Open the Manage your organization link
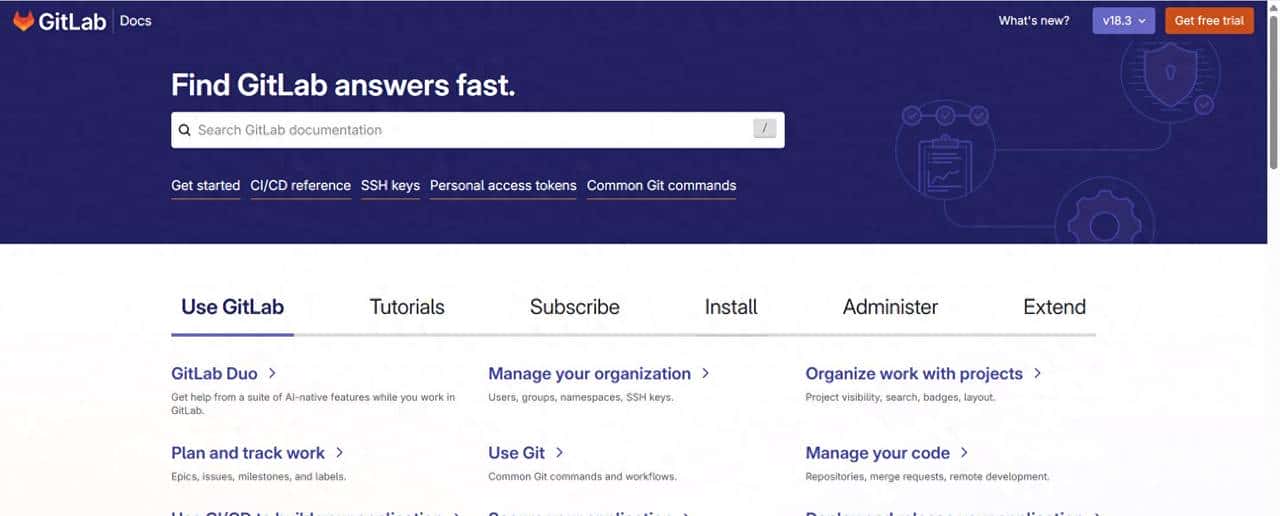1280x516 pixels. point(589,373)
